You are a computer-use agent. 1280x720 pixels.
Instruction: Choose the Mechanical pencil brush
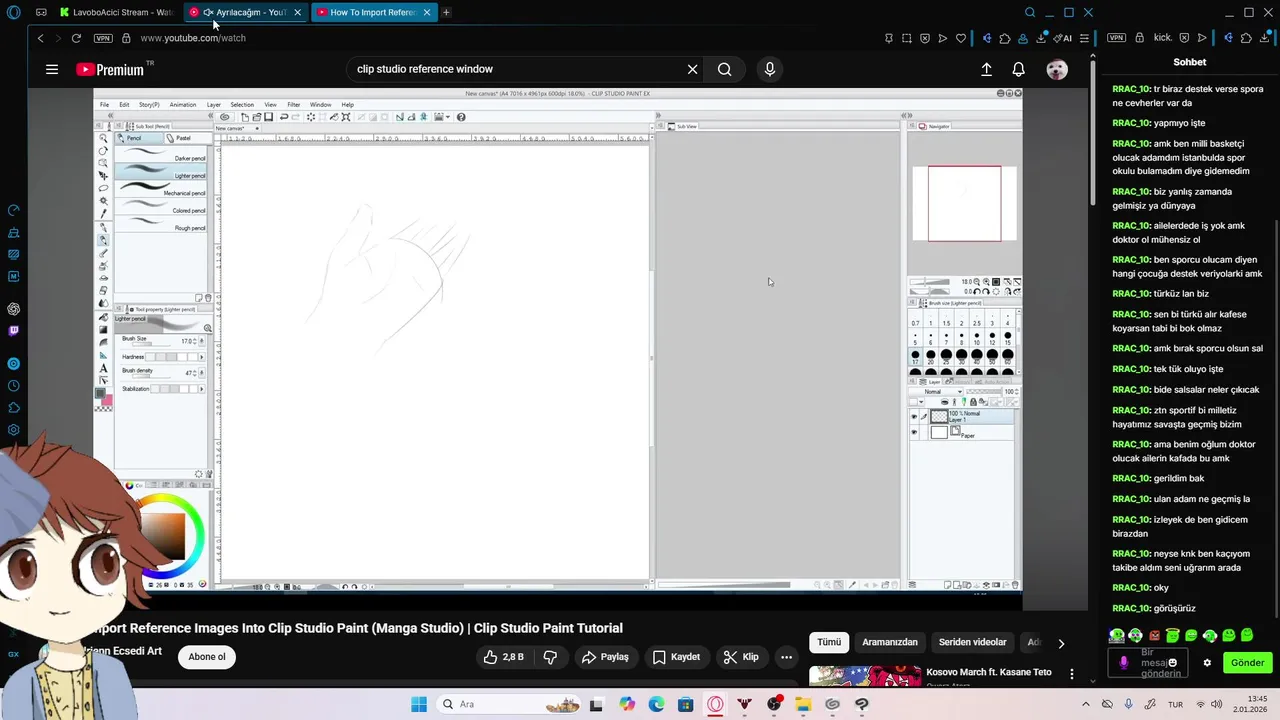click(161, 190)
